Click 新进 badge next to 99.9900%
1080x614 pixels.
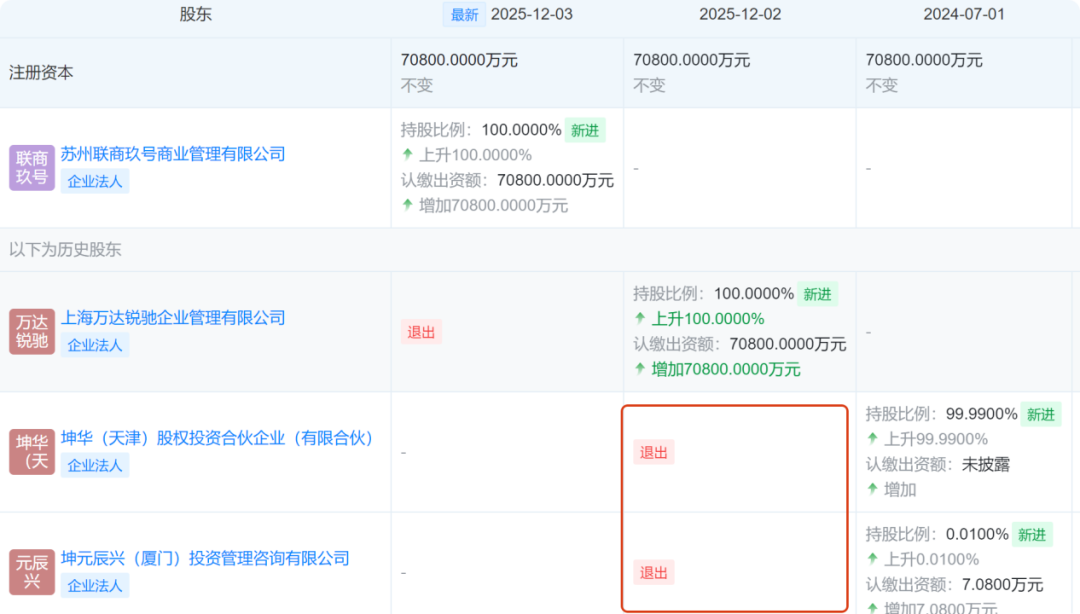click(1041, 414)
